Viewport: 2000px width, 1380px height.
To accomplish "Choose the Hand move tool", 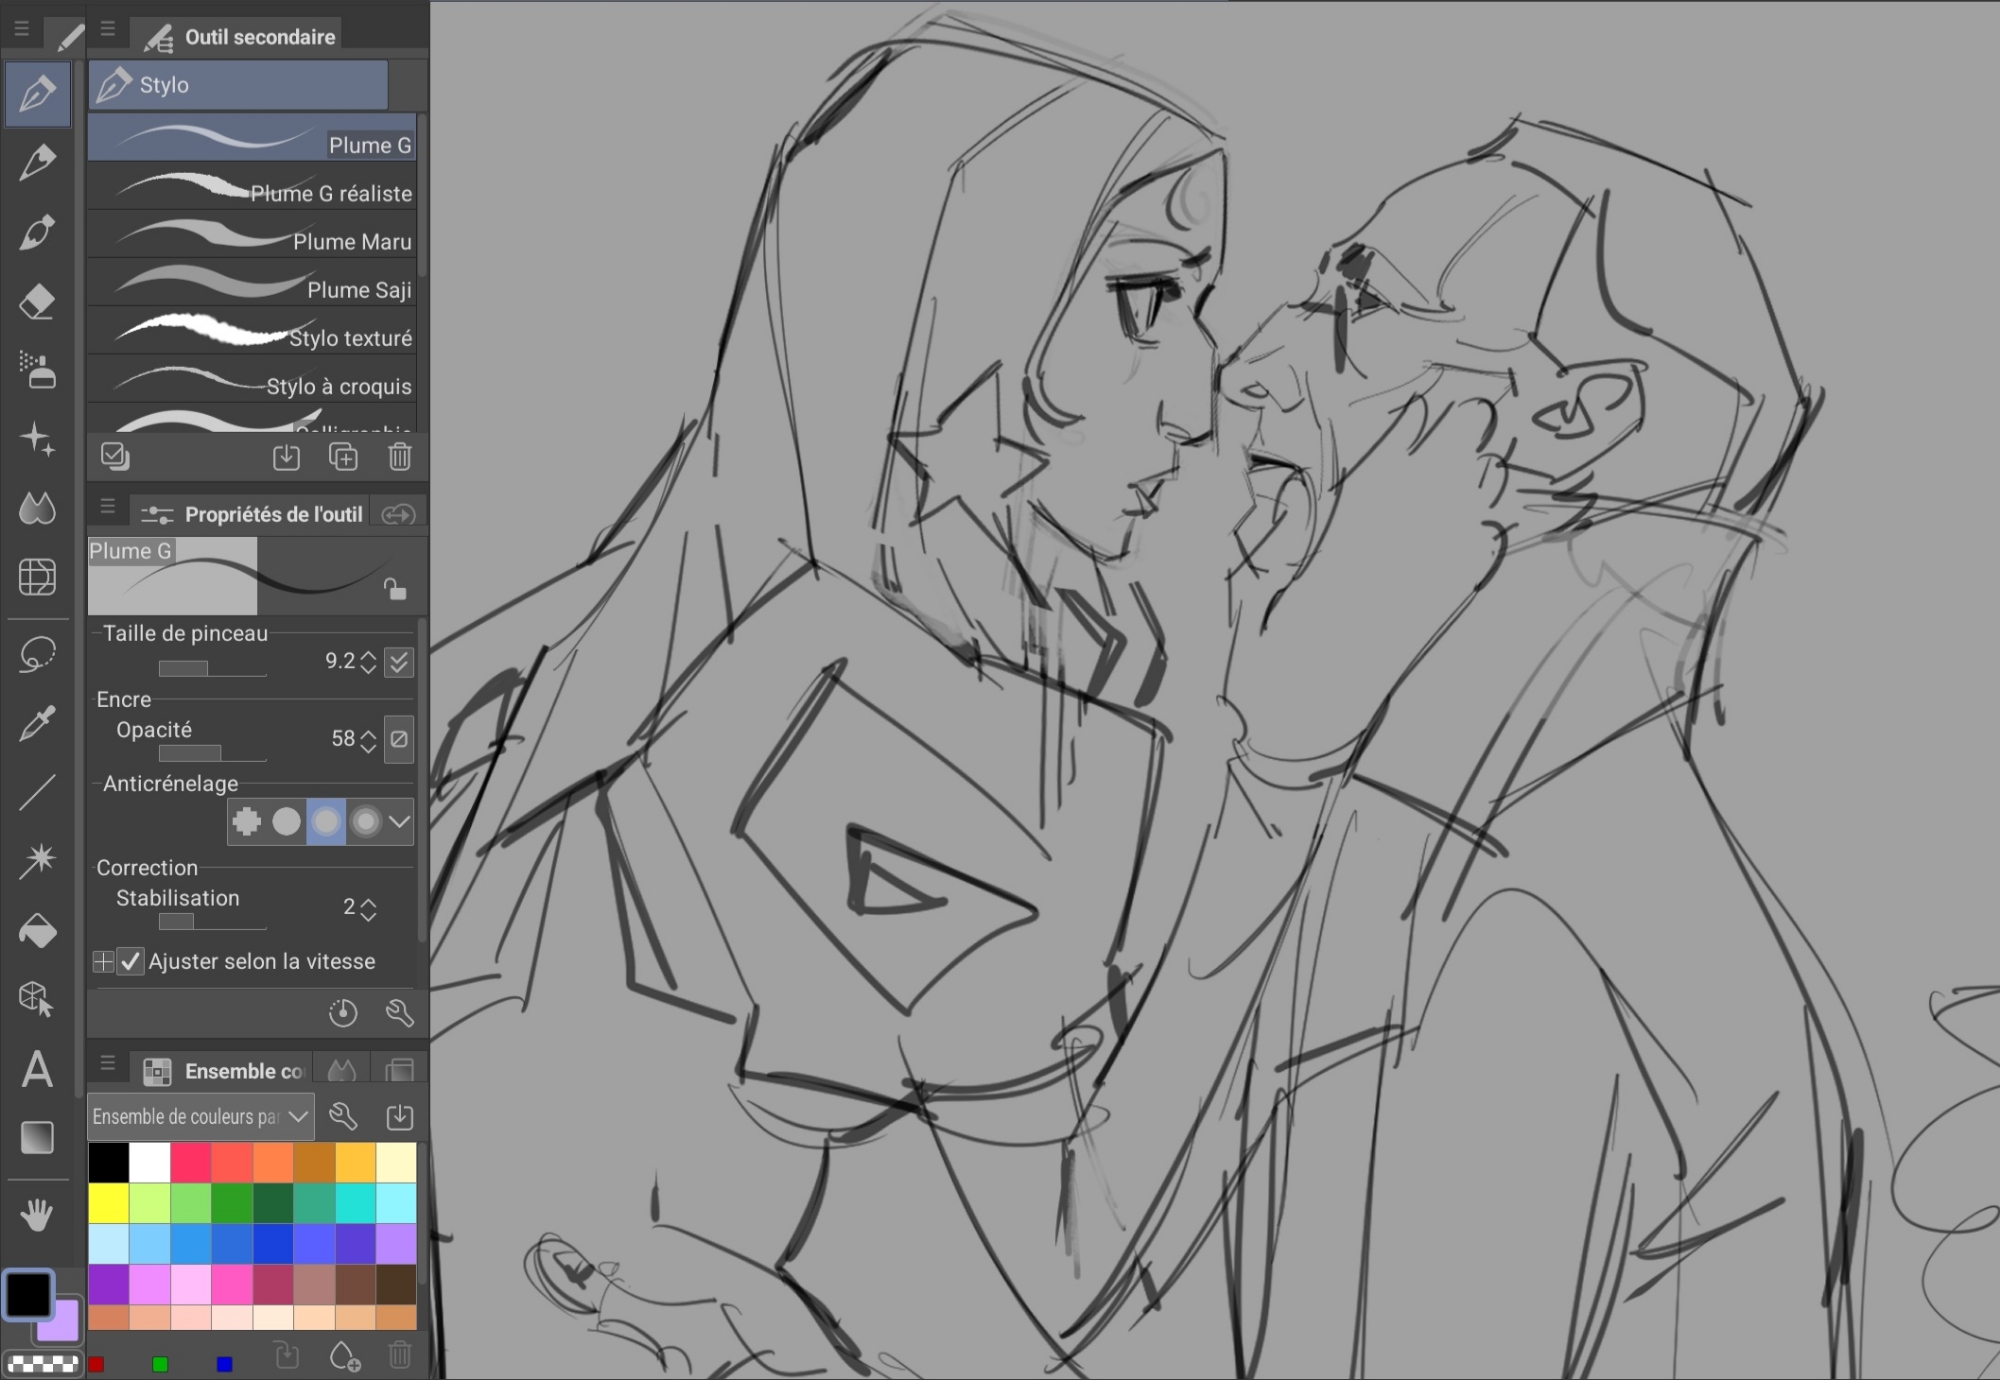I will tap(37, 1215).
